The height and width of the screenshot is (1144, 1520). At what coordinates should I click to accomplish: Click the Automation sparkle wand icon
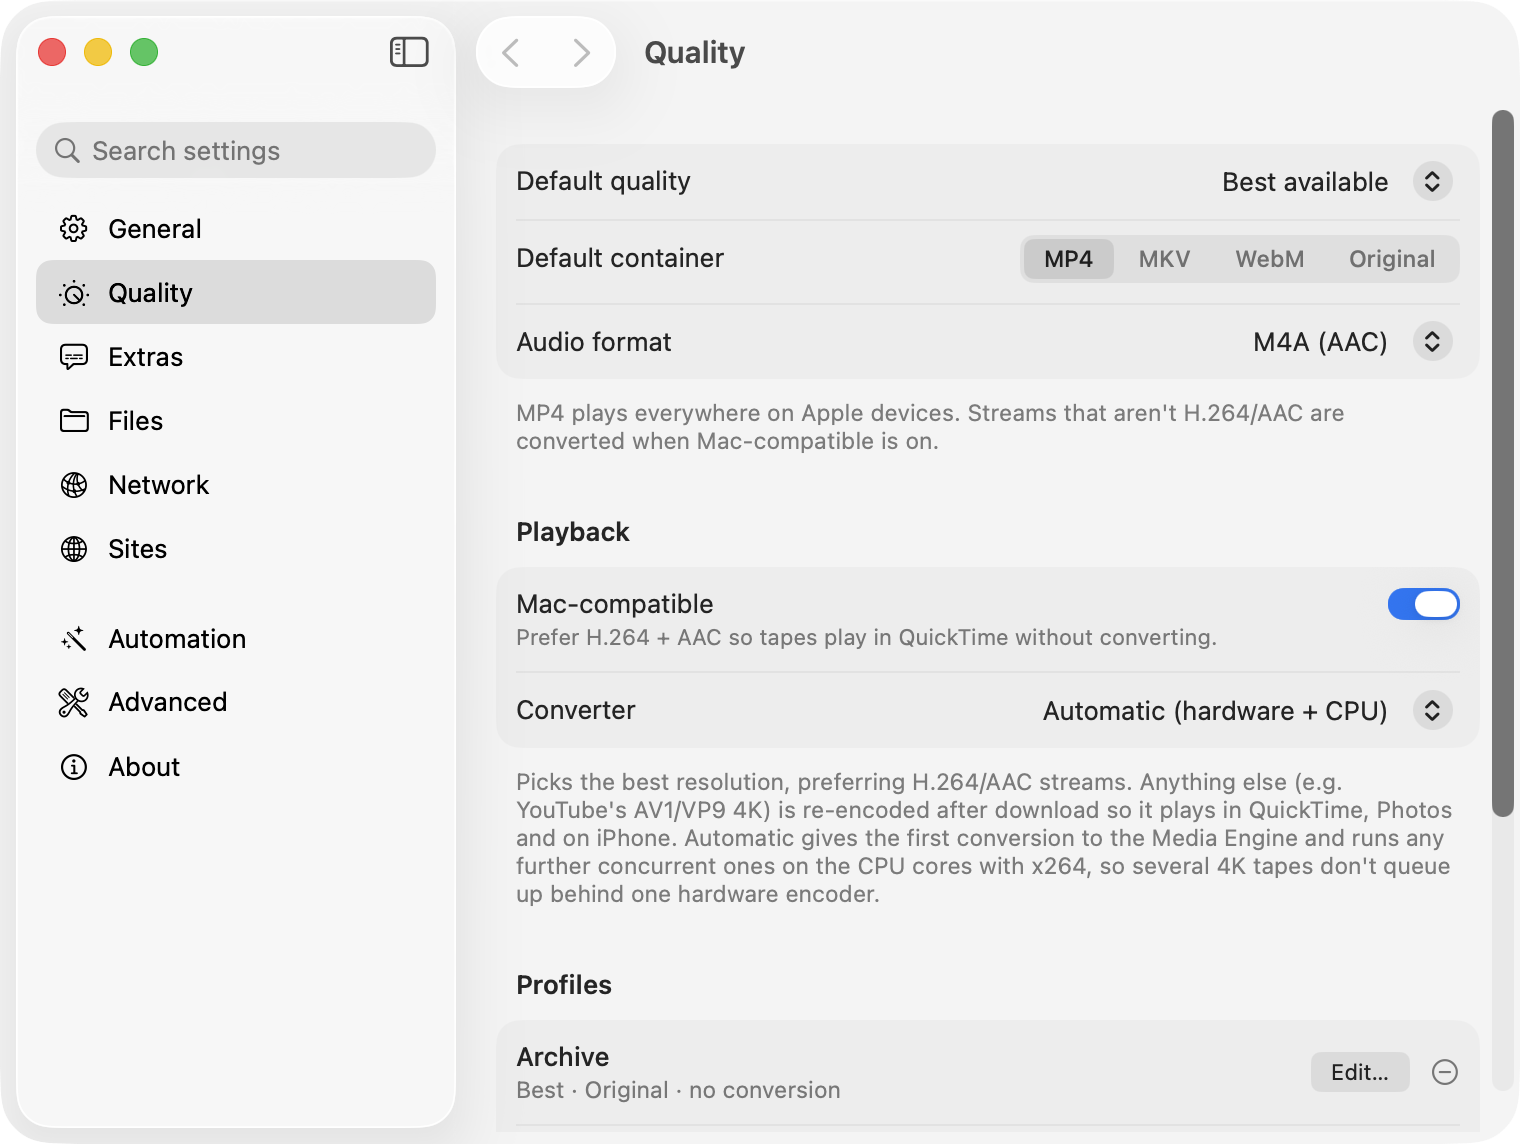point(74,639)
